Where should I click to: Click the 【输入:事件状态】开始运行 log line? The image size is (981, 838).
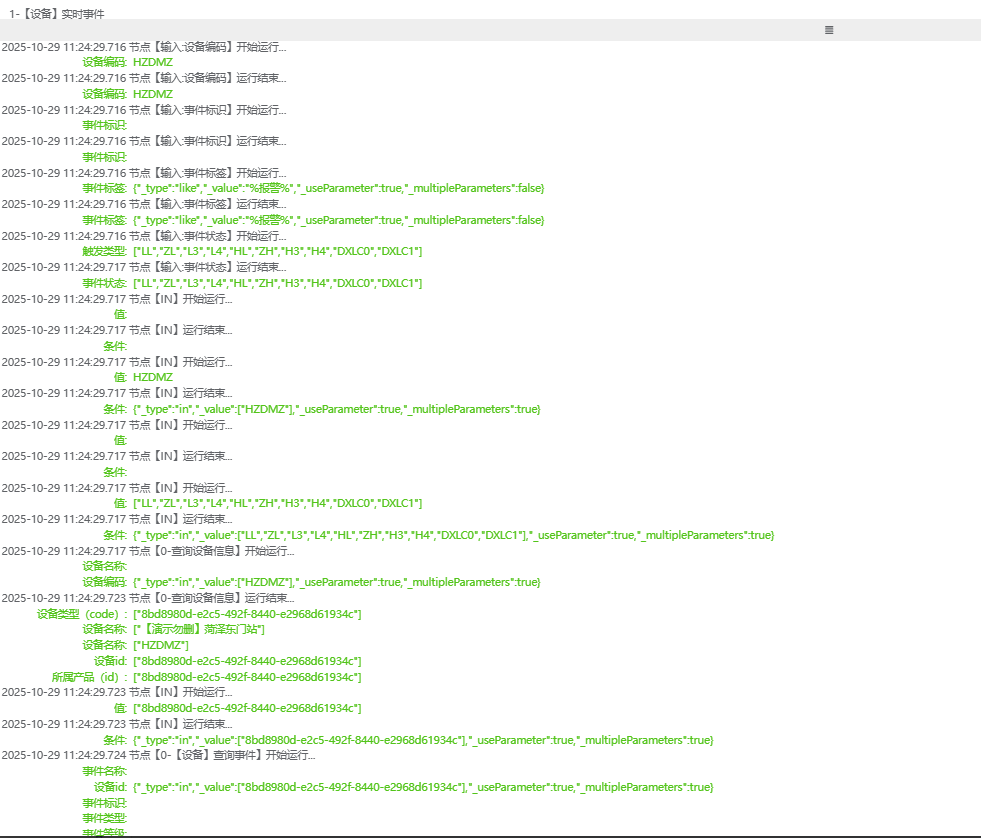(x=144, y=236)
